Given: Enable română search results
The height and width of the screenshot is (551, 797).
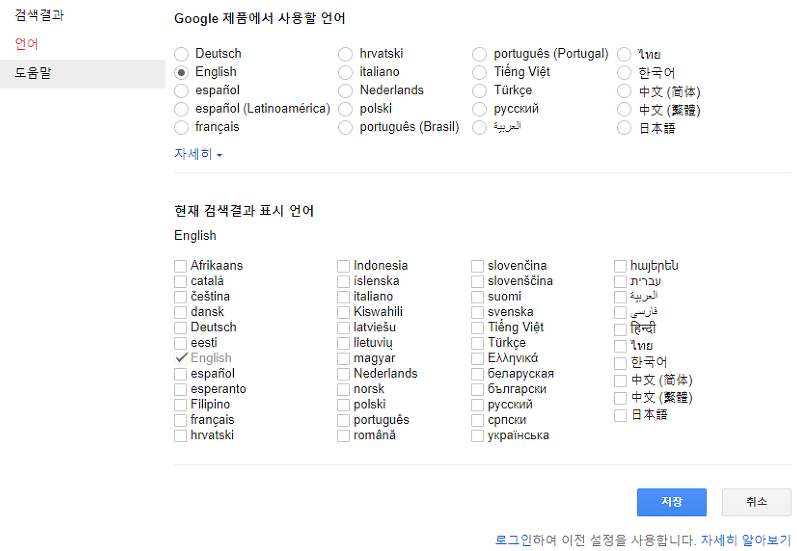Looking at the screenshot, I should click(344, 436).
